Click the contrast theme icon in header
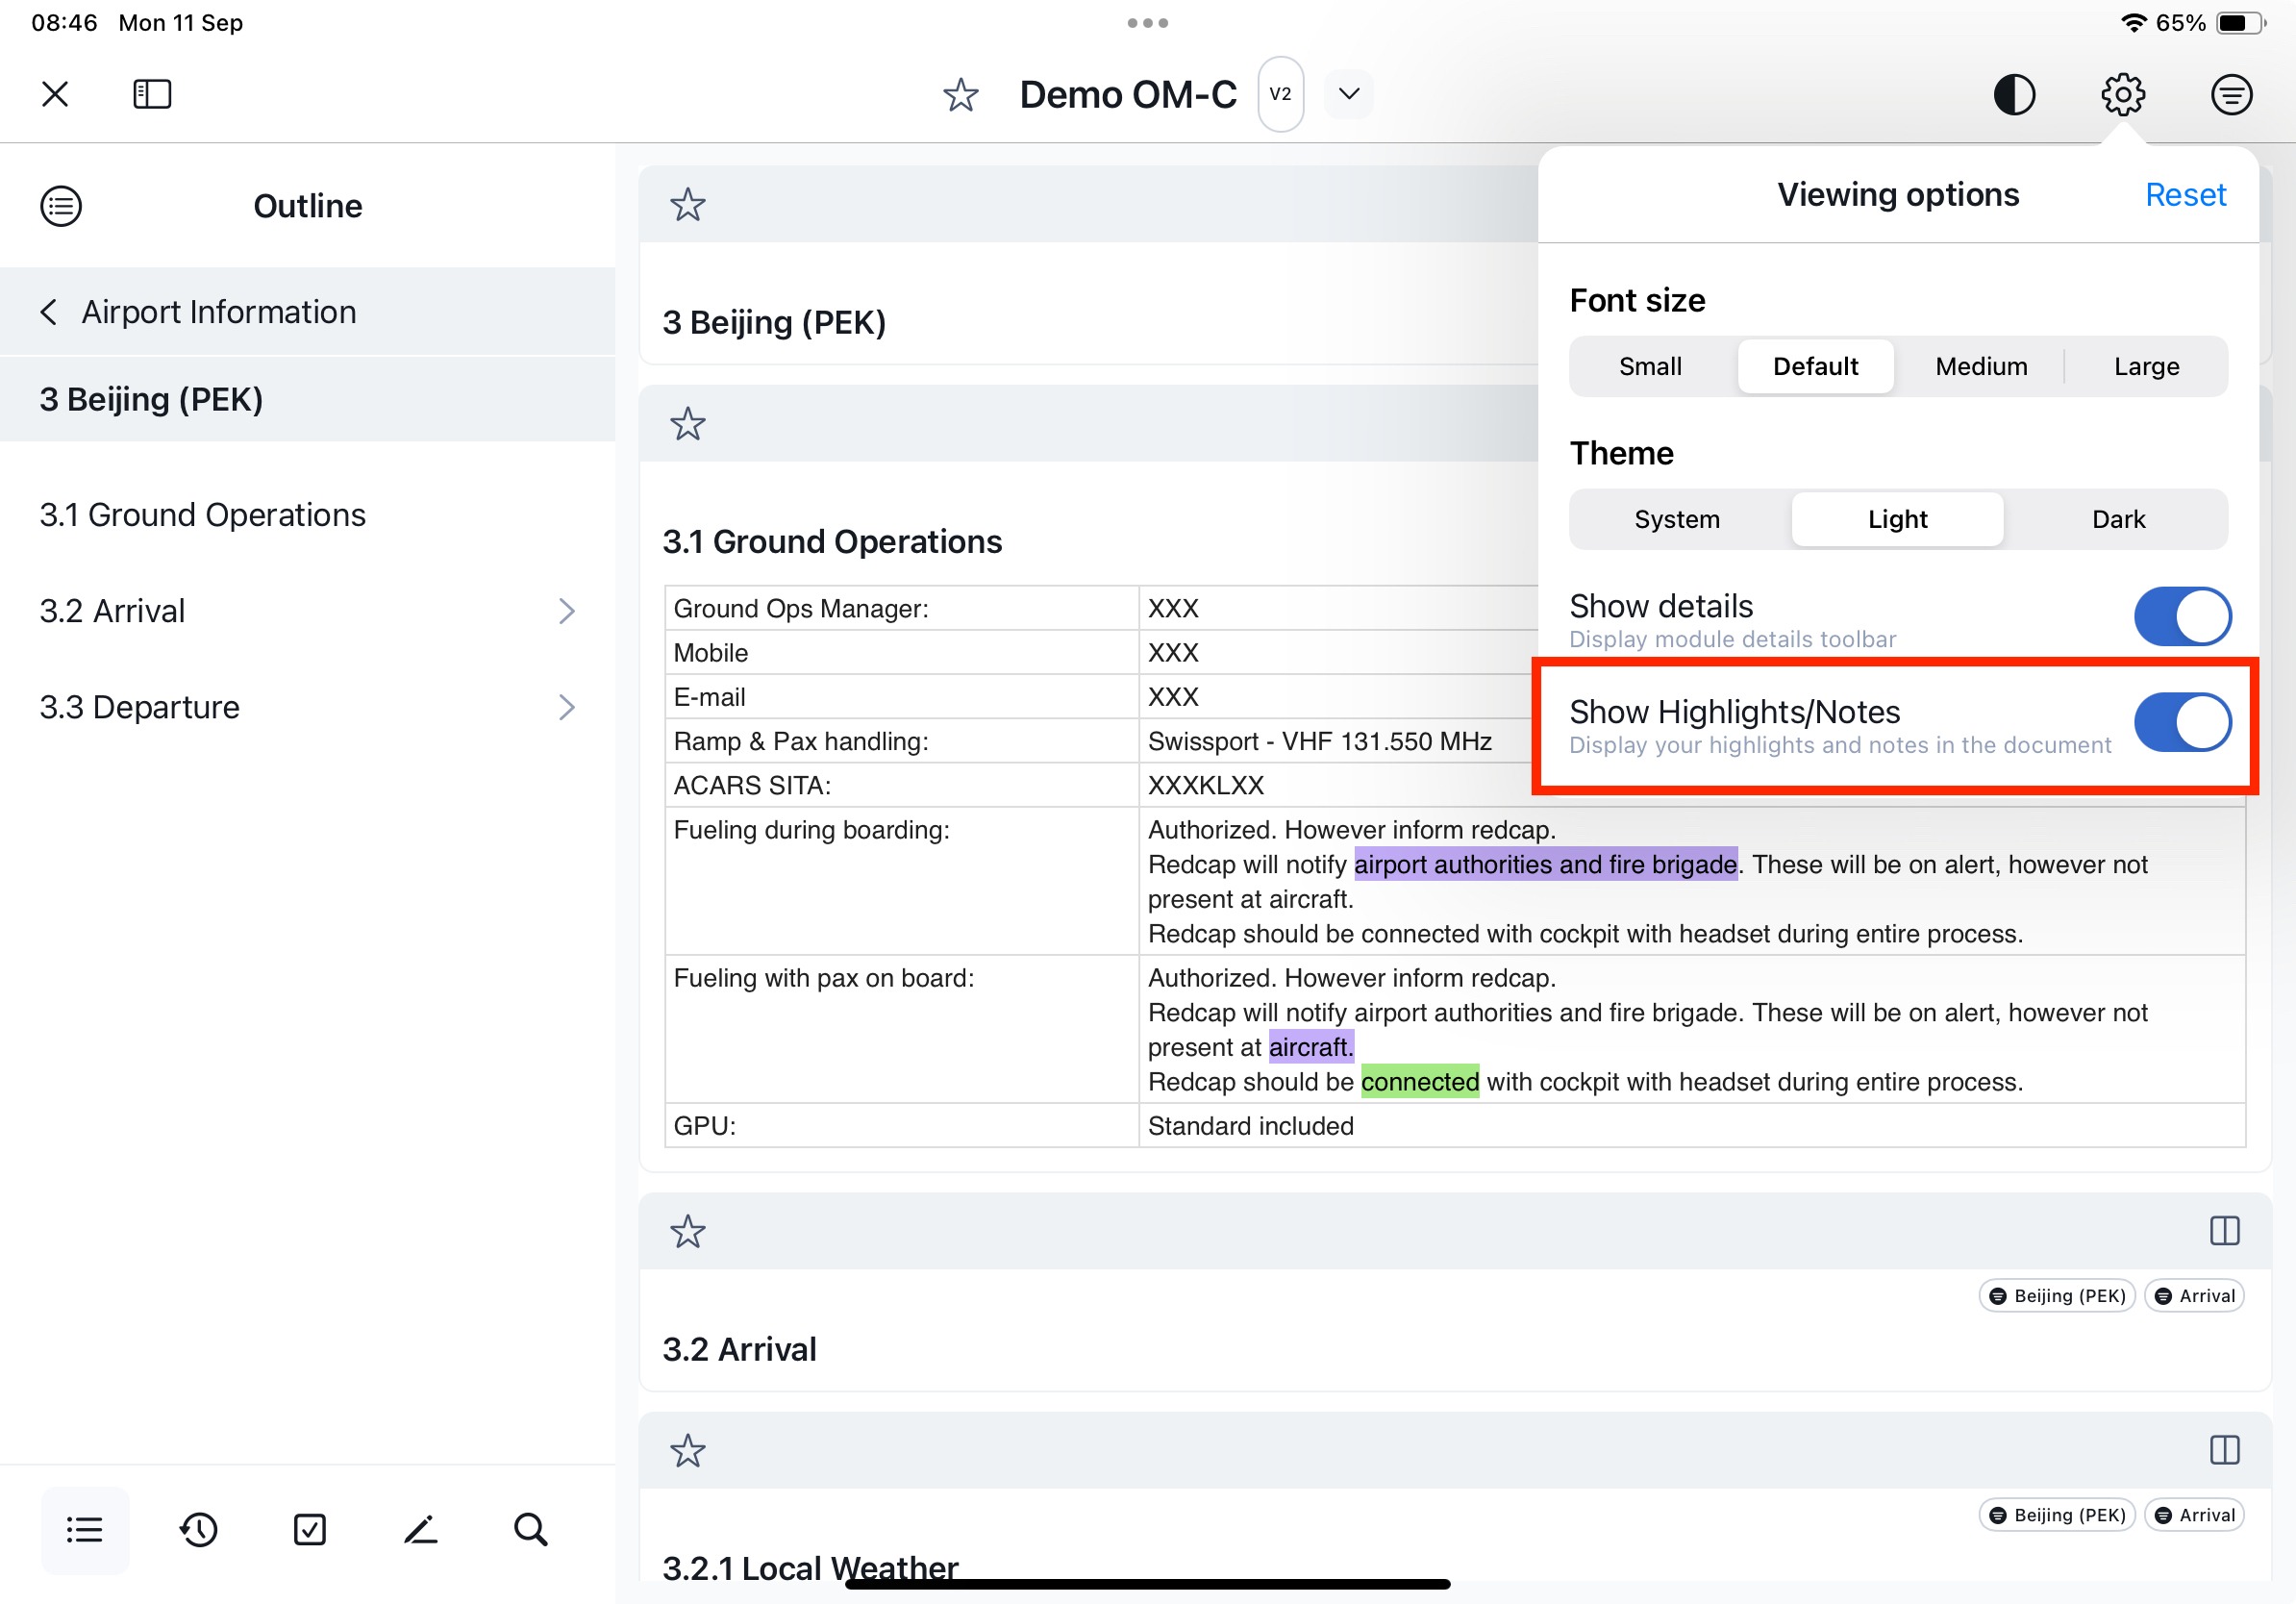 [x=2014, y=95]
